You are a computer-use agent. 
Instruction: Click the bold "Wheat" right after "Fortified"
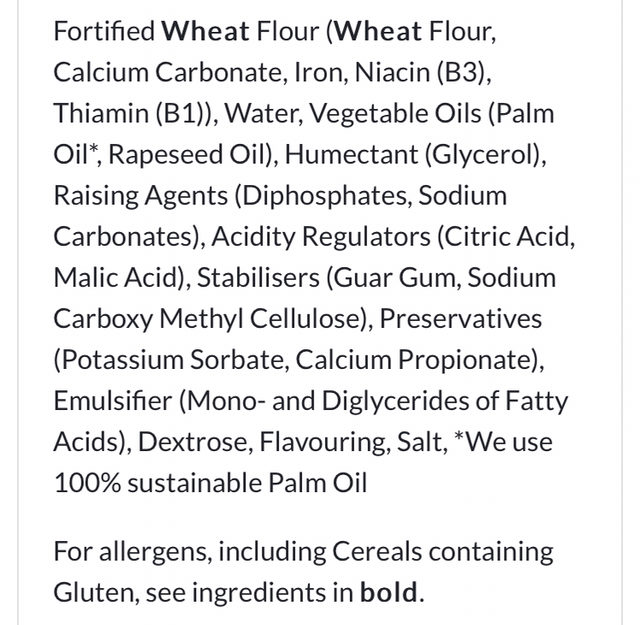coord(204,31)
